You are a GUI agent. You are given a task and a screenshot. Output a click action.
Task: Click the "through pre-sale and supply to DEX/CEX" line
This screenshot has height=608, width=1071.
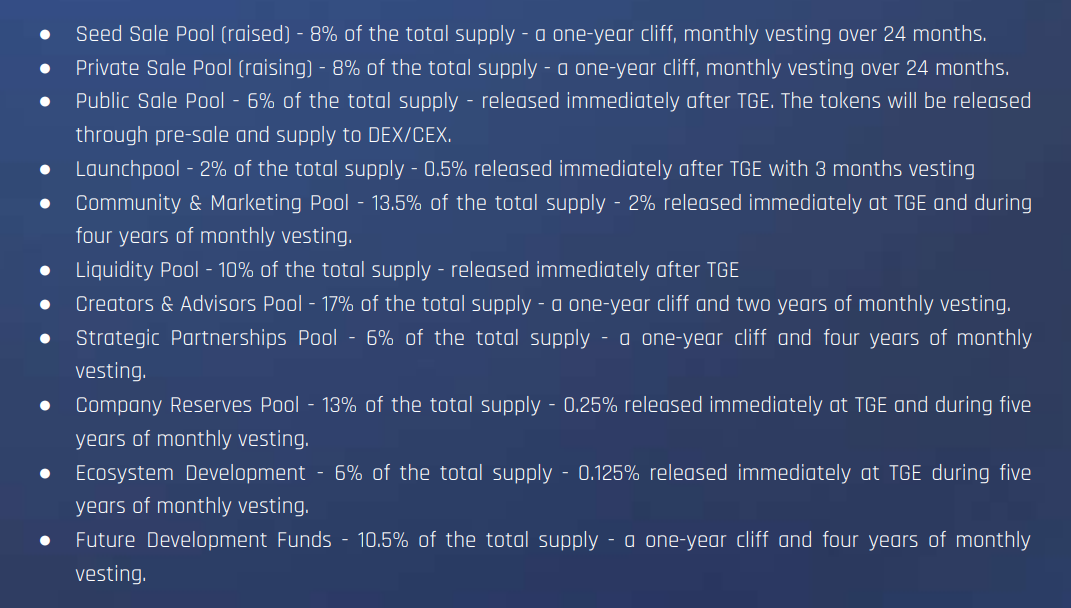(263, 135)
